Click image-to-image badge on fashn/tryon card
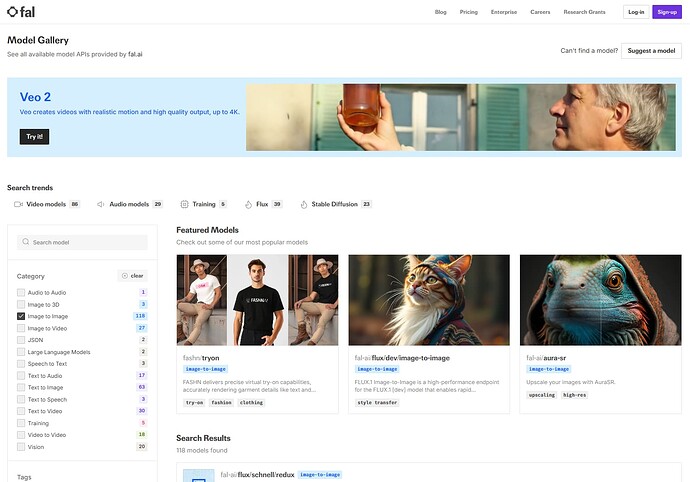This screenshot has width=690, height=482. pos(206,369)
